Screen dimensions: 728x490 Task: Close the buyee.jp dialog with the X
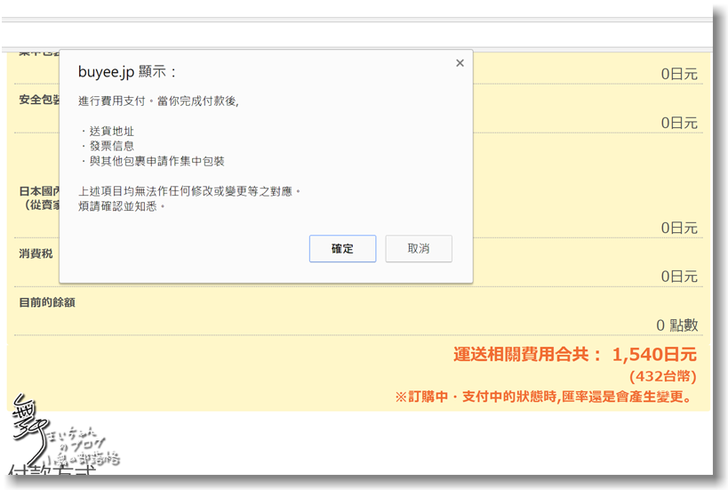tap(460, 63)
